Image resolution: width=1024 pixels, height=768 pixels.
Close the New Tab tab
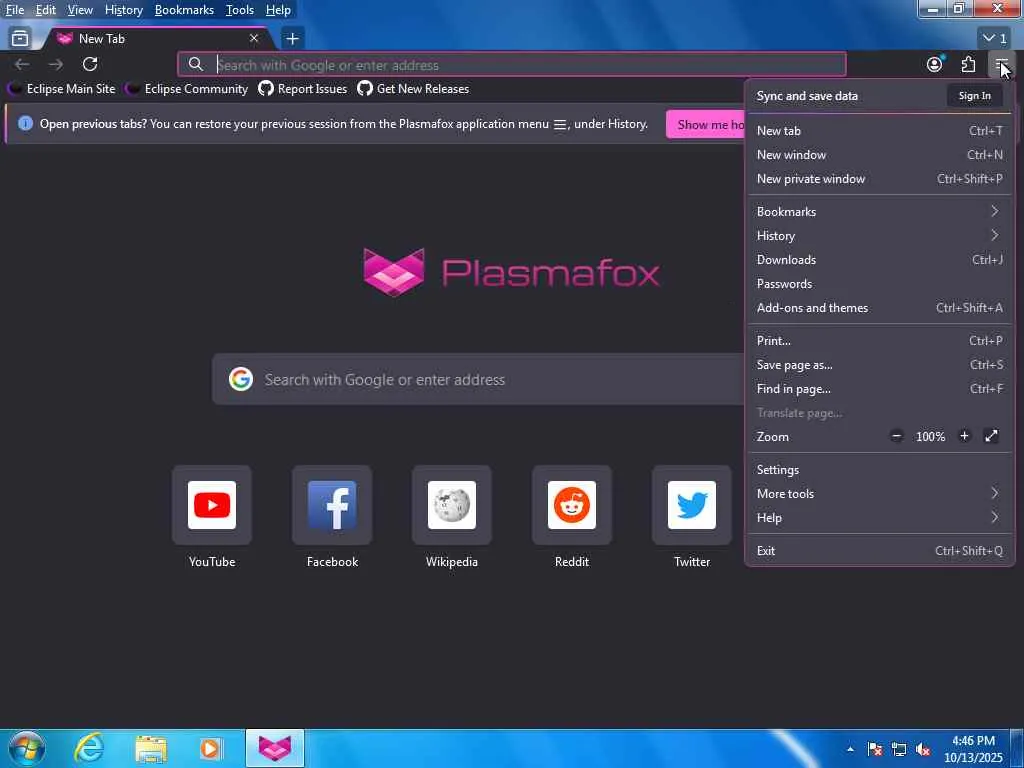(254, 39)
